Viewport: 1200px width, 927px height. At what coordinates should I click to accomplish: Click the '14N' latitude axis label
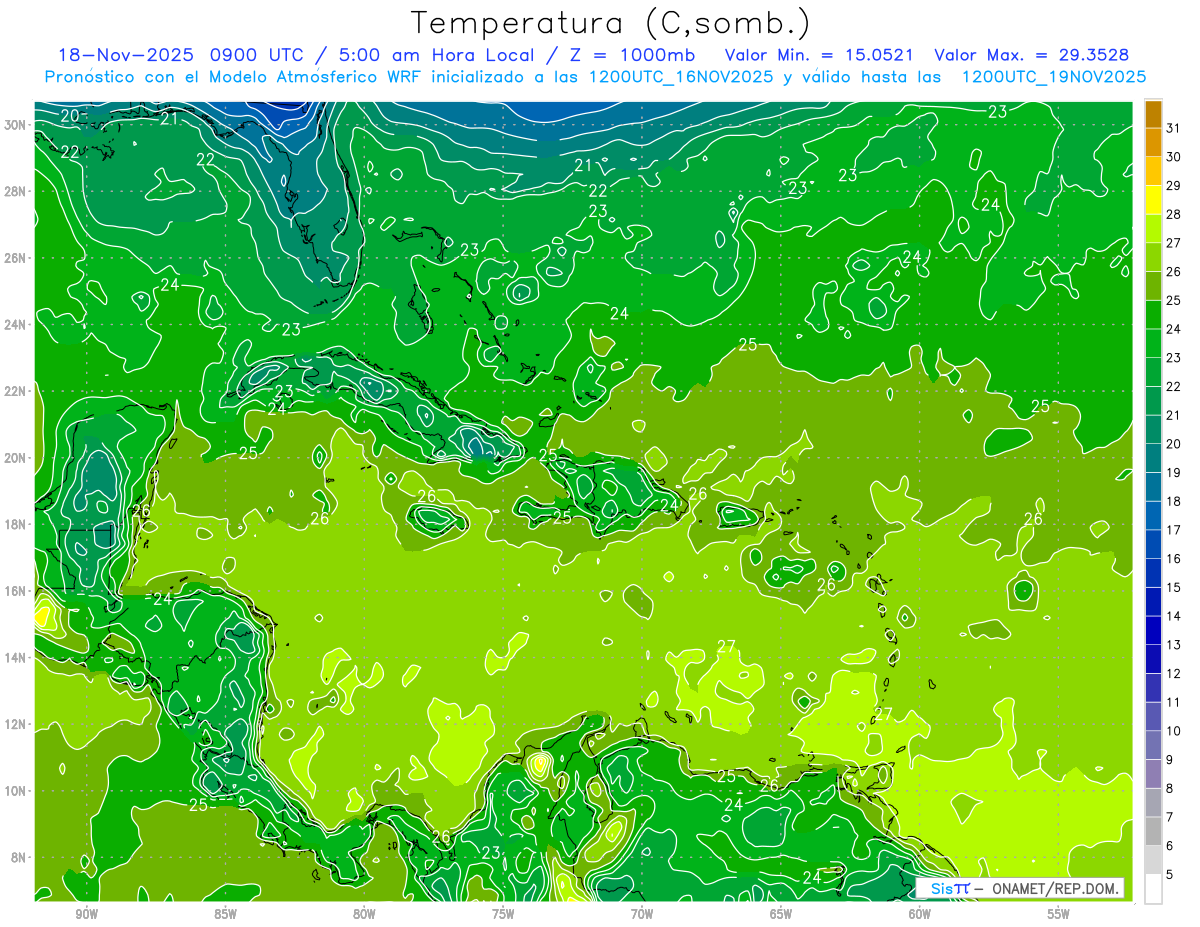(15, 658)
